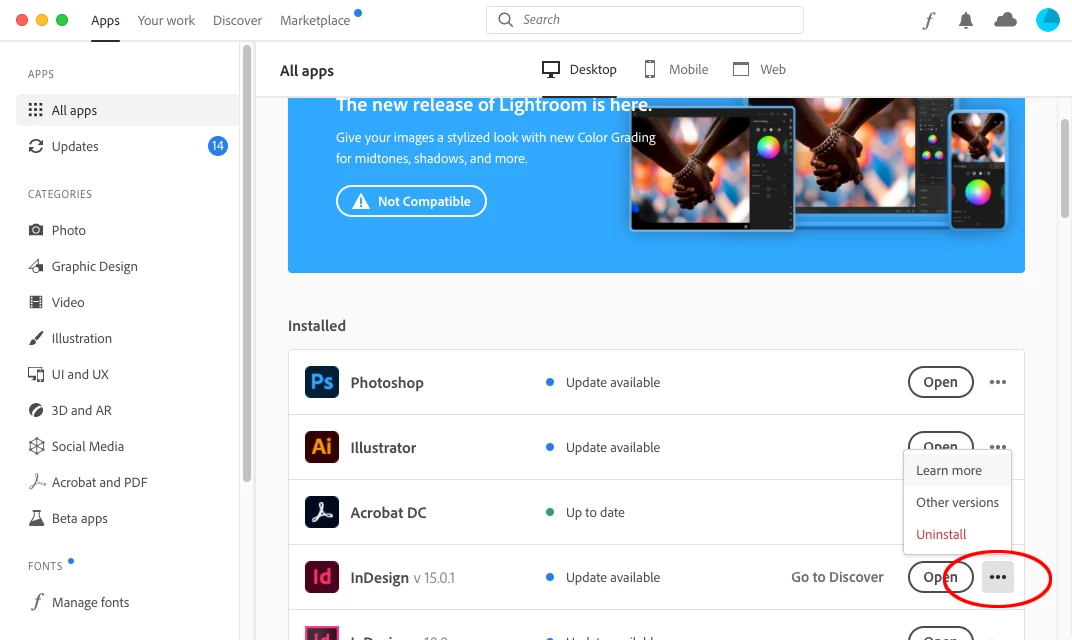Open InDesign v 15.0.1 with Open button
The image size is (1072, 640).
point(941,577)
